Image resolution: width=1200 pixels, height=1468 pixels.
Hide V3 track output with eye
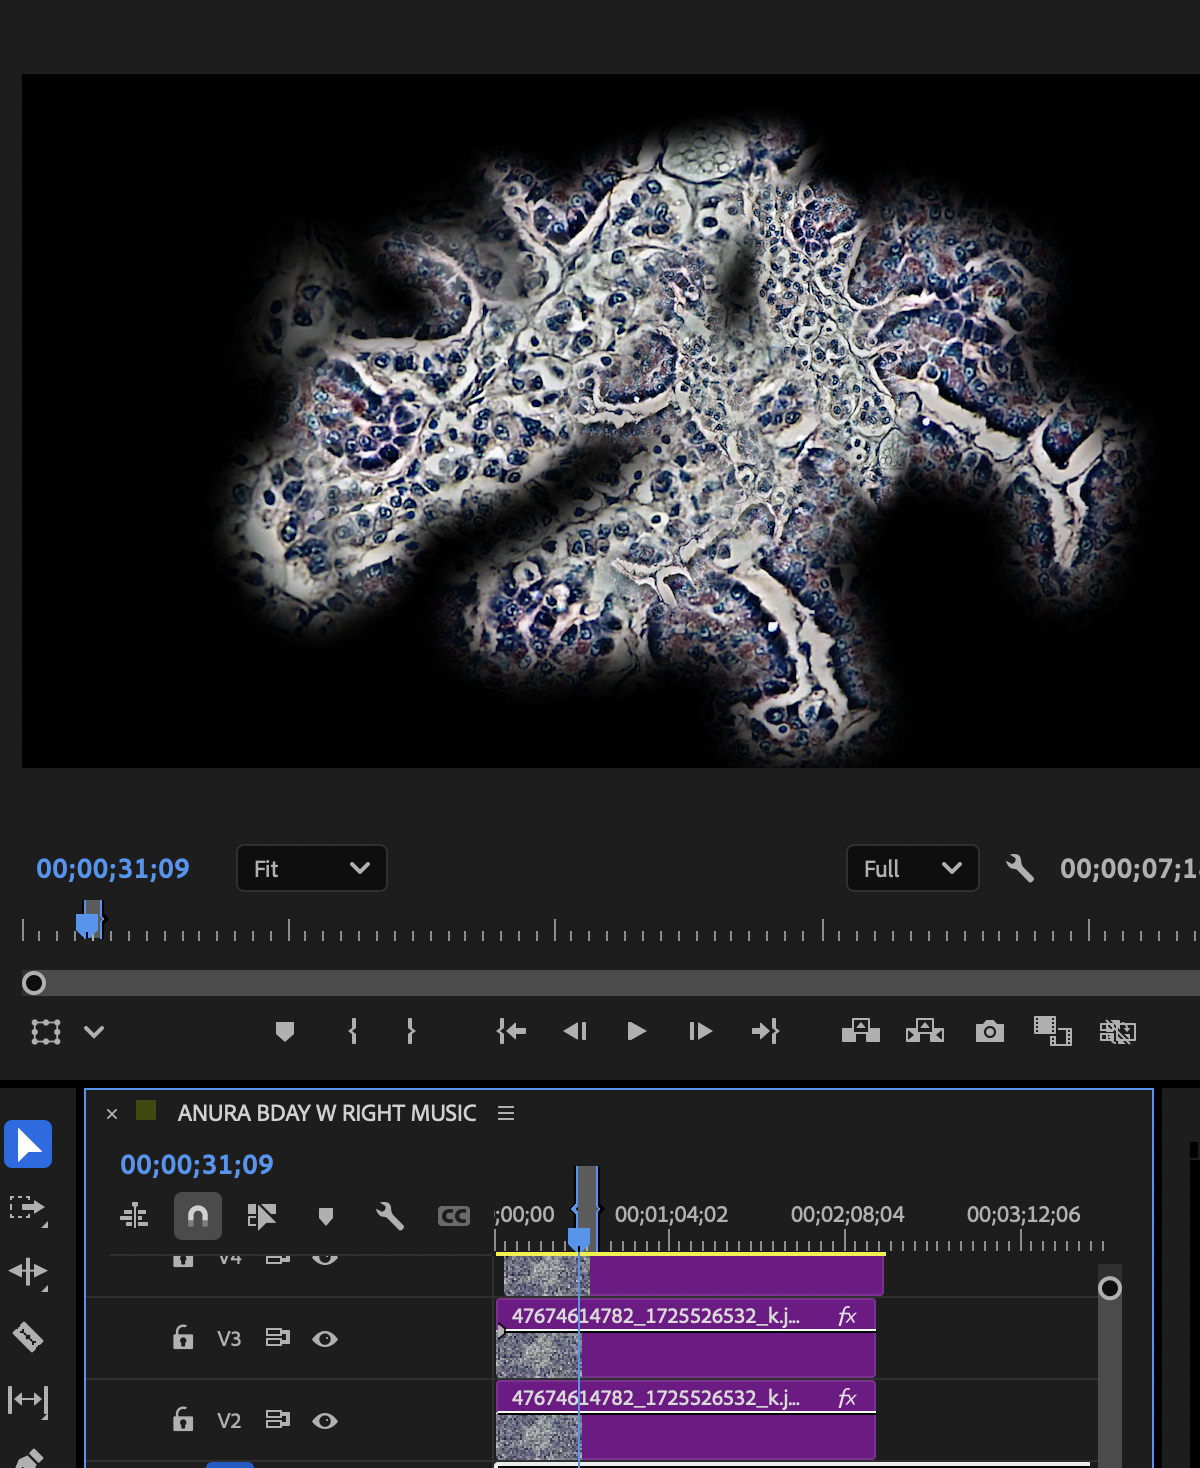[x=325, y=1339]
